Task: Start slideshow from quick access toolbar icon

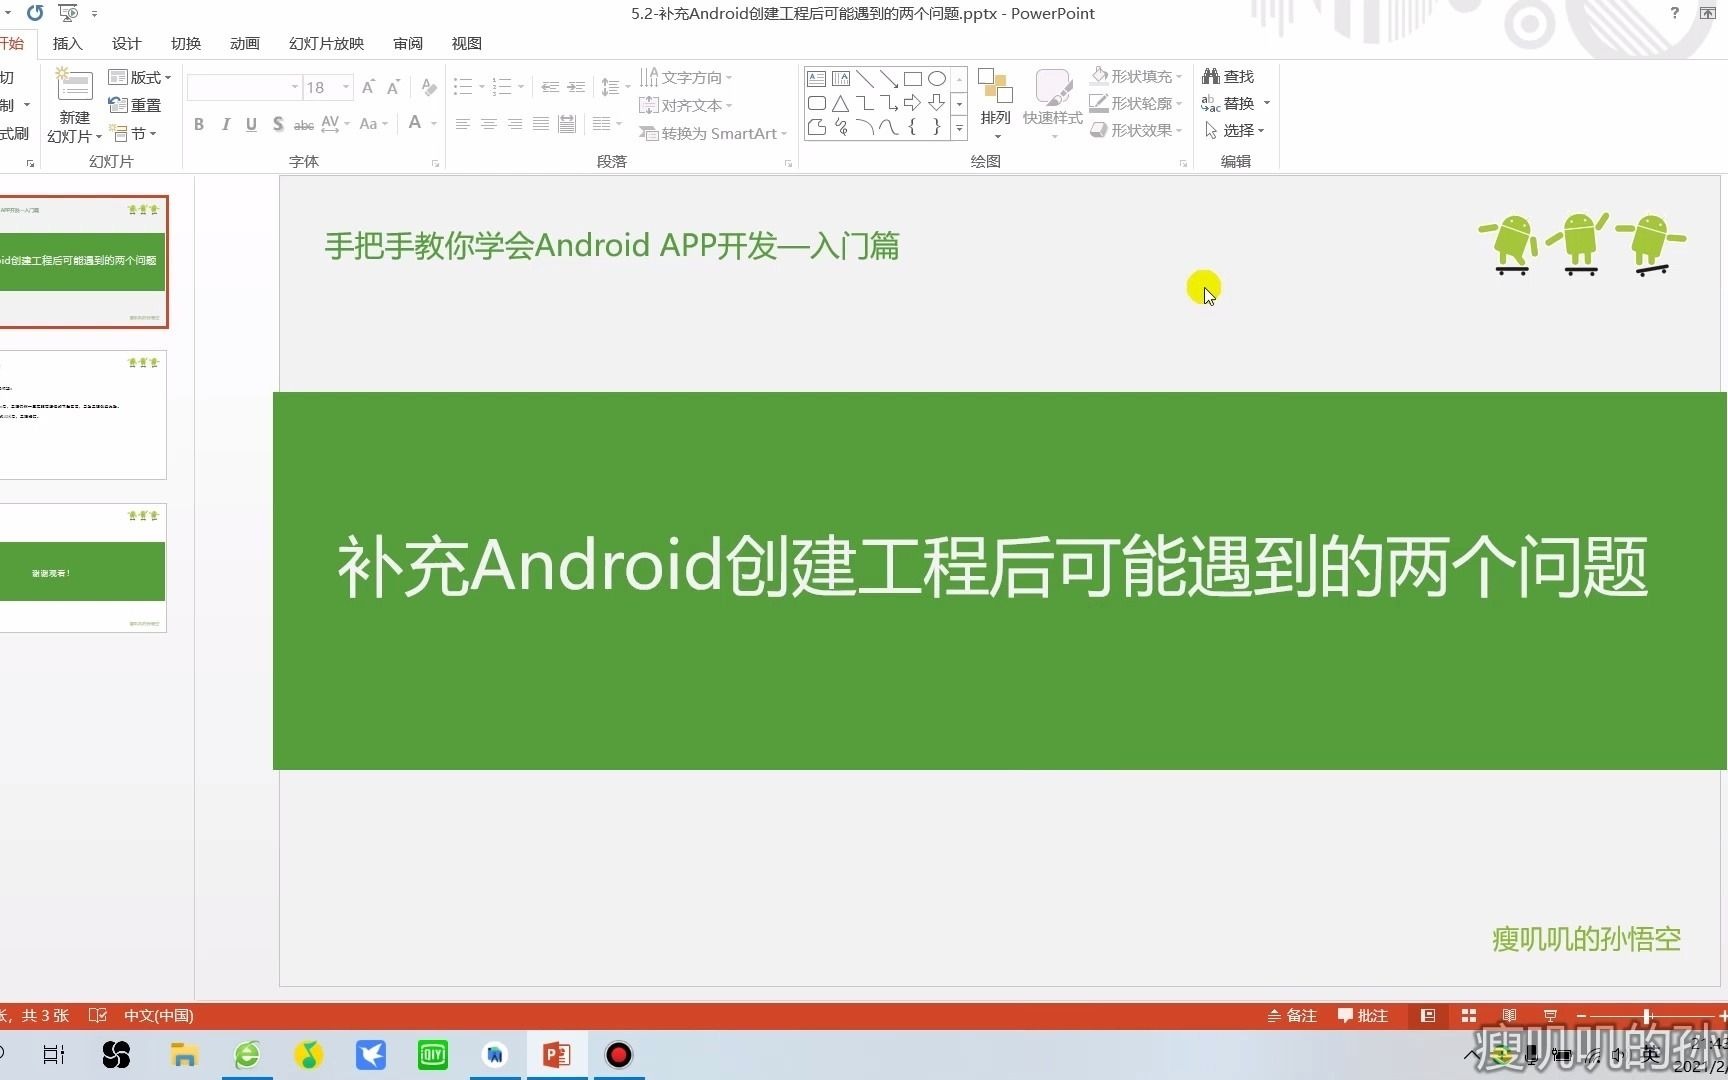Action: point(68,13)
